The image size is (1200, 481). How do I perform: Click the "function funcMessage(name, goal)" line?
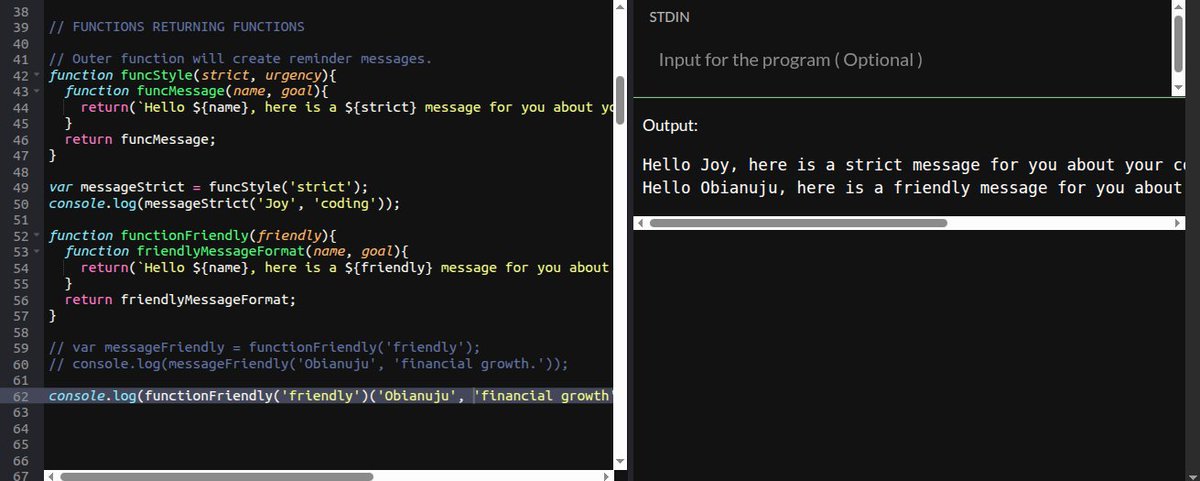(198, 91)
